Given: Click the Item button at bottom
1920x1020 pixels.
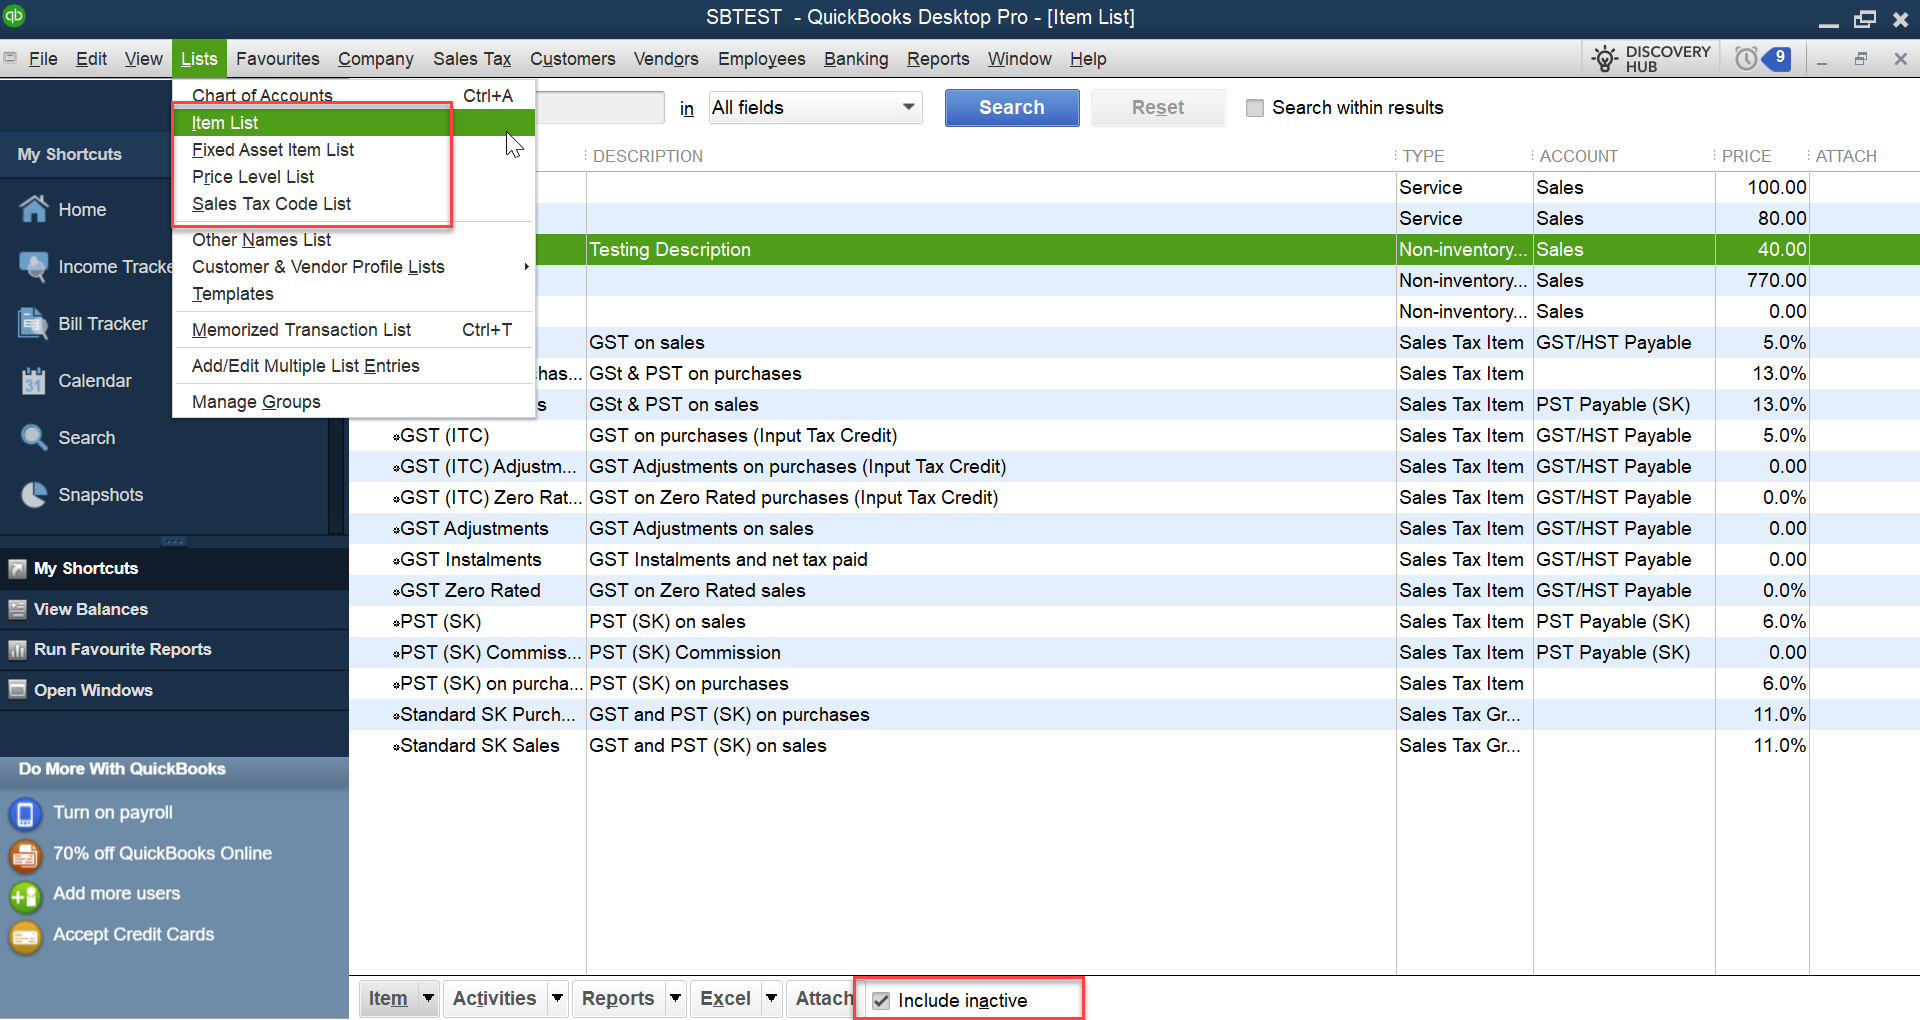Looking at the screenshot, I should pos(388,998).
